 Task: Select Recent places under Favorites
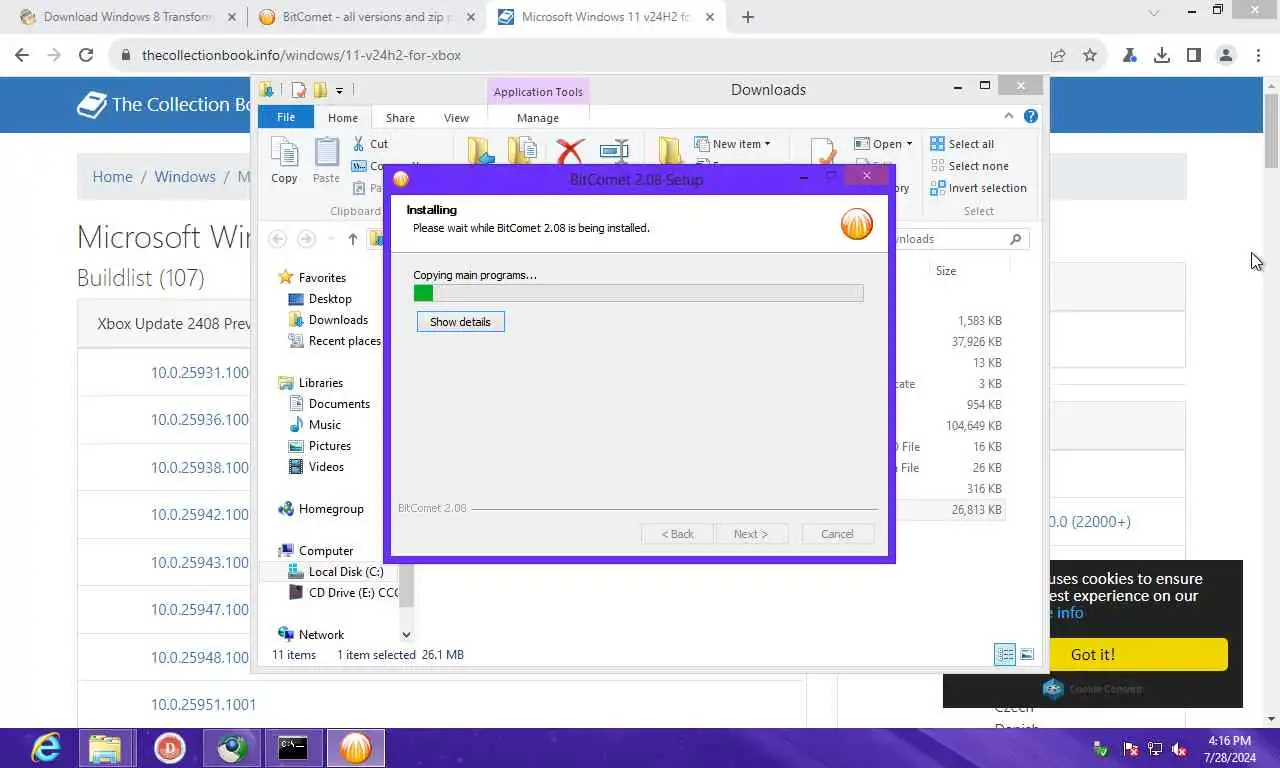[x=335, y=341]
